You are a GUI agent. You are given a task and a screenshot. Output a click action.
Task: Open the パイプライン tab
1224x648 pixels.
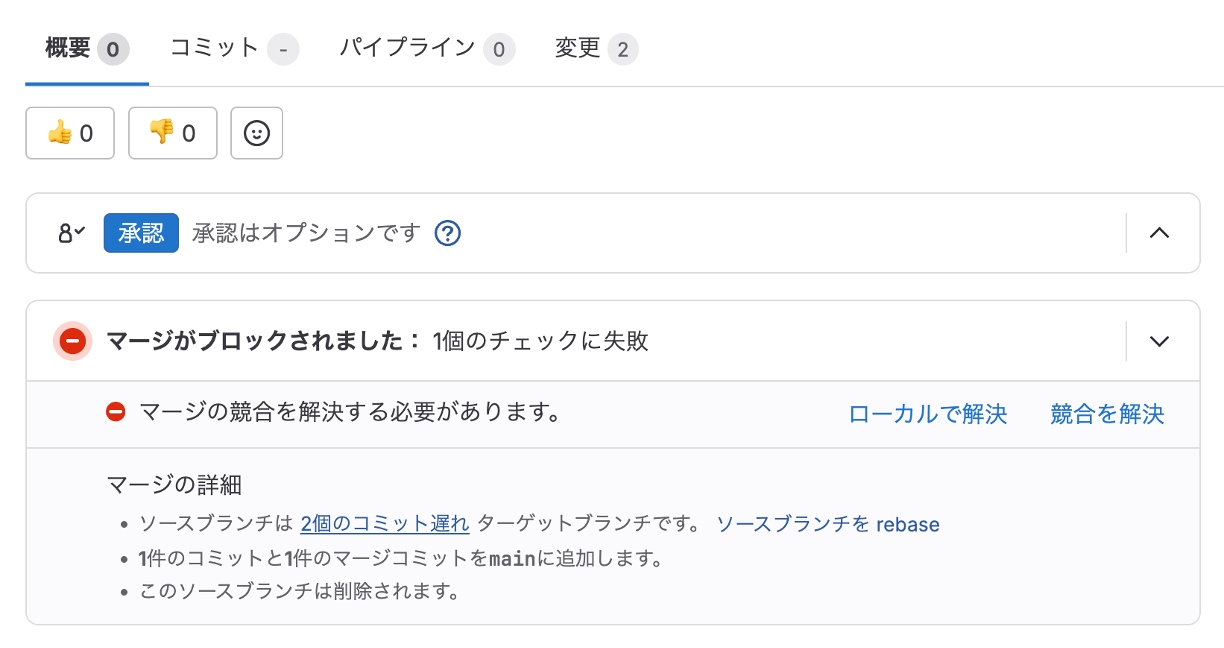(x=427, y=48)
